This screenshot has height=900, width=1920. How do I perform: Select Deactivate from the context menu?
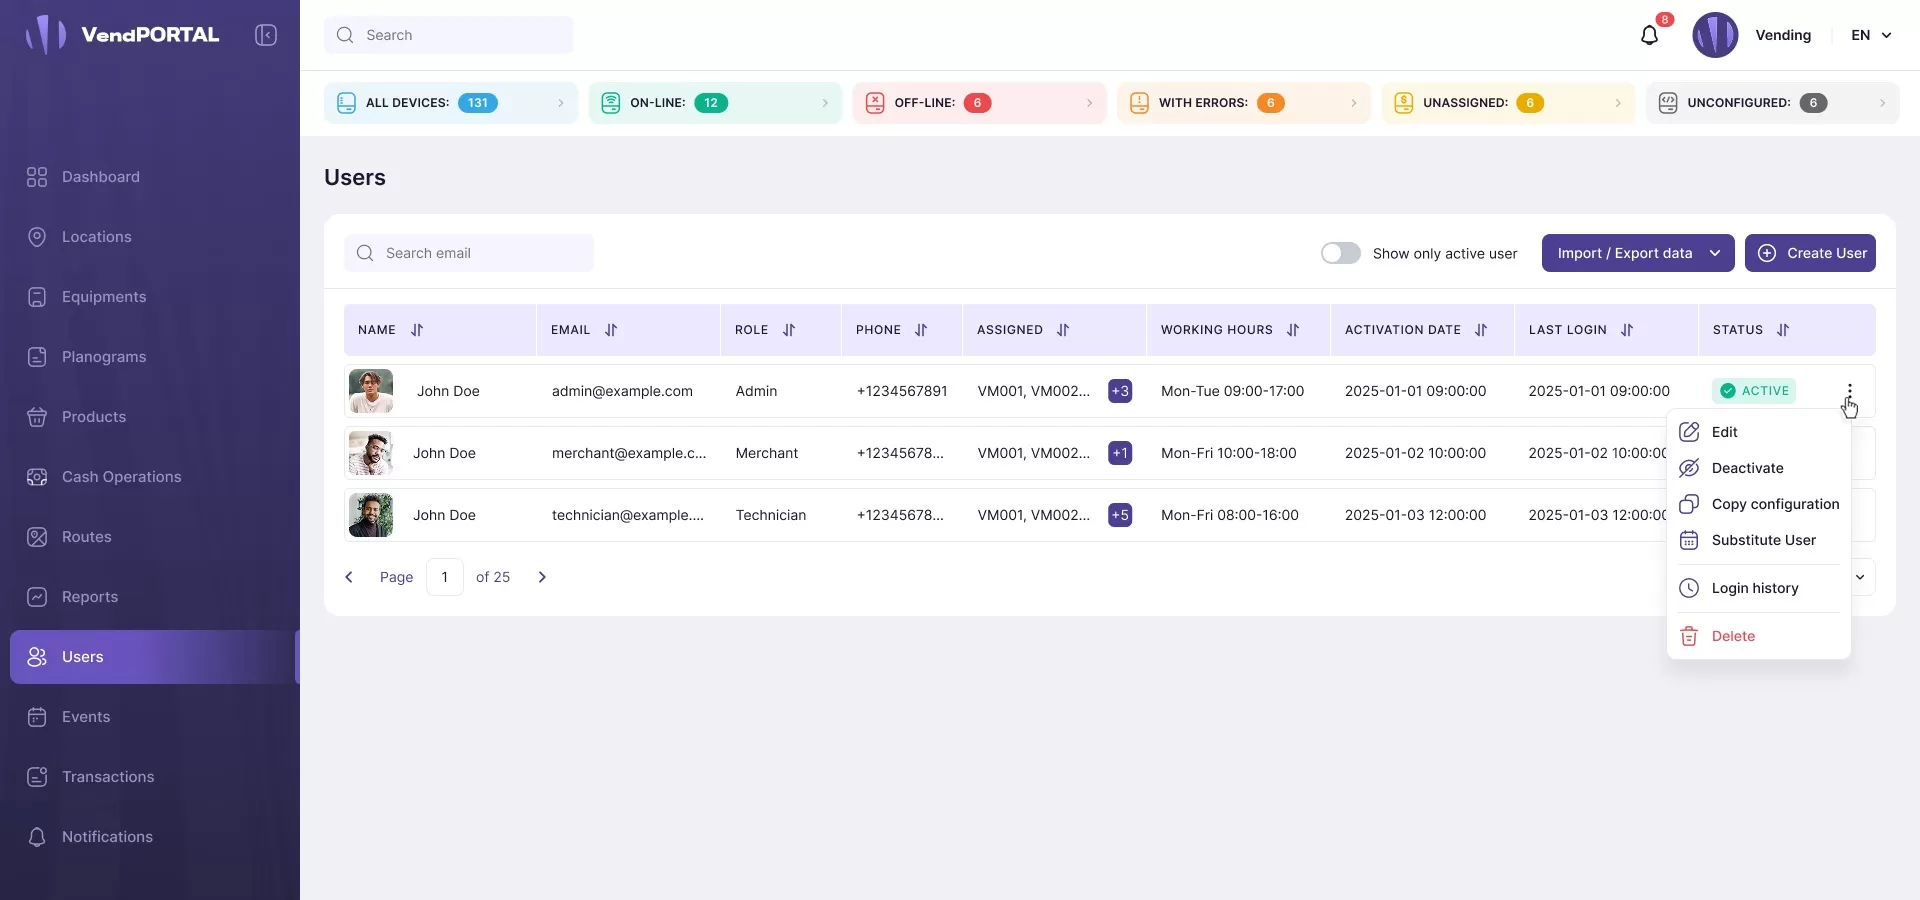pyautogui.click(x=1747, y=468)
